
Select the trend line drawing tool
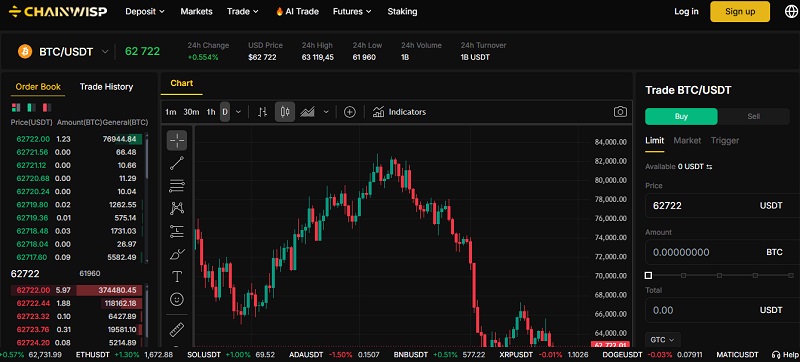177,163
